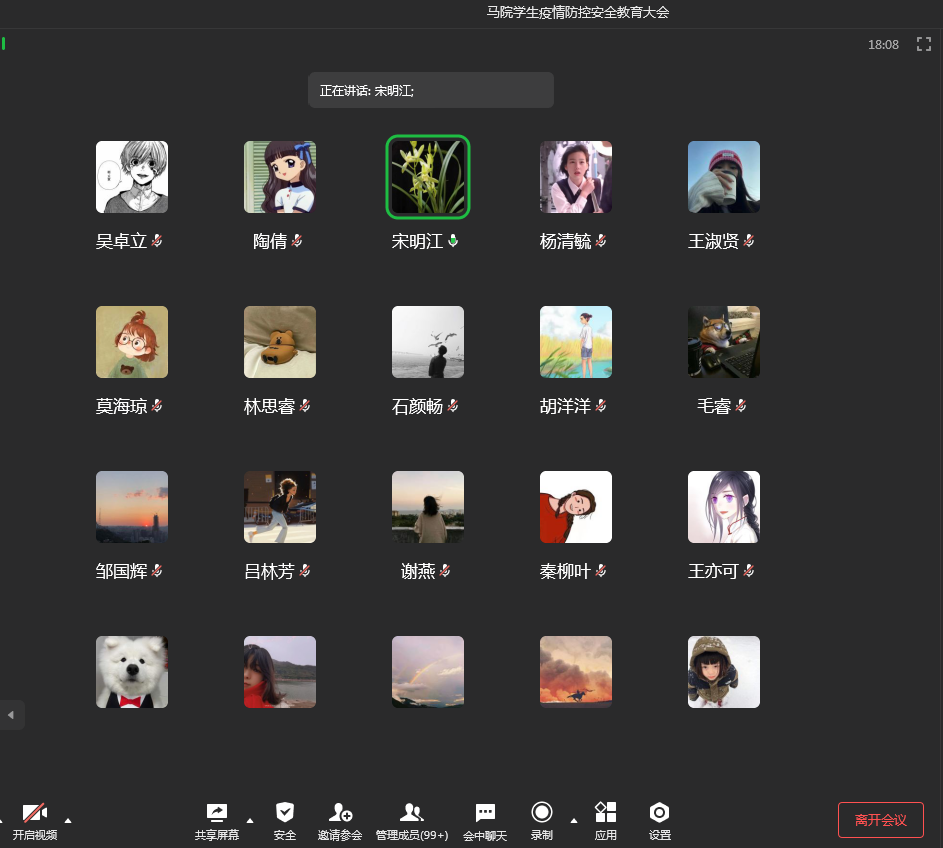Click the child in hooded coat avatar
The width and height of the screenshot is (943, 848).
point(723,672)
